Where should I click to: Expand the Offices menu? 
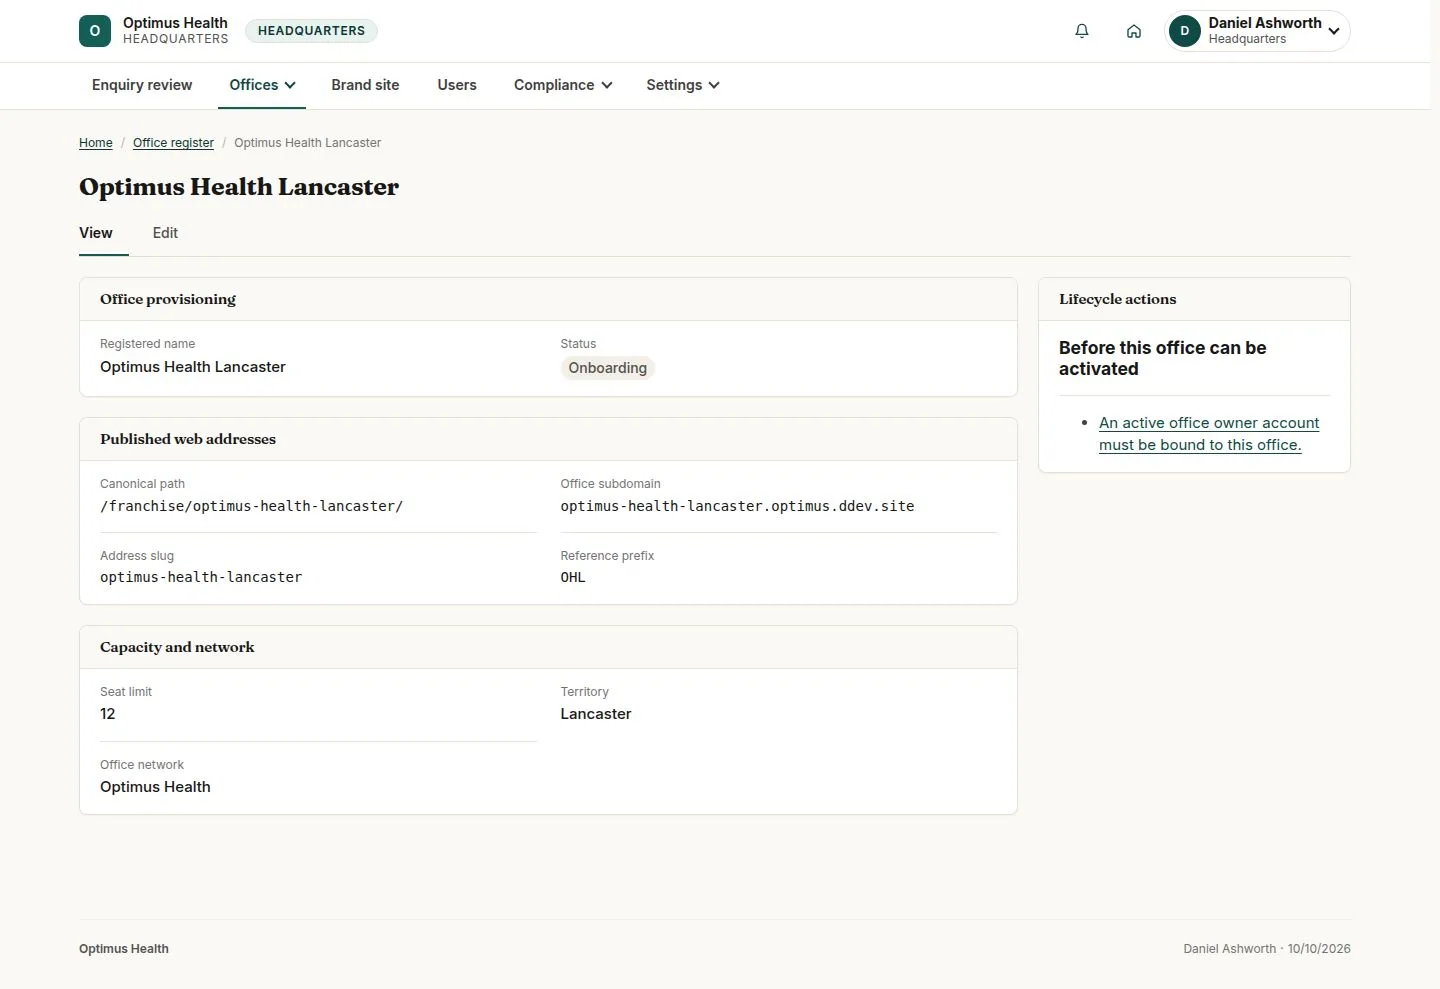click(x=262, y=85)
